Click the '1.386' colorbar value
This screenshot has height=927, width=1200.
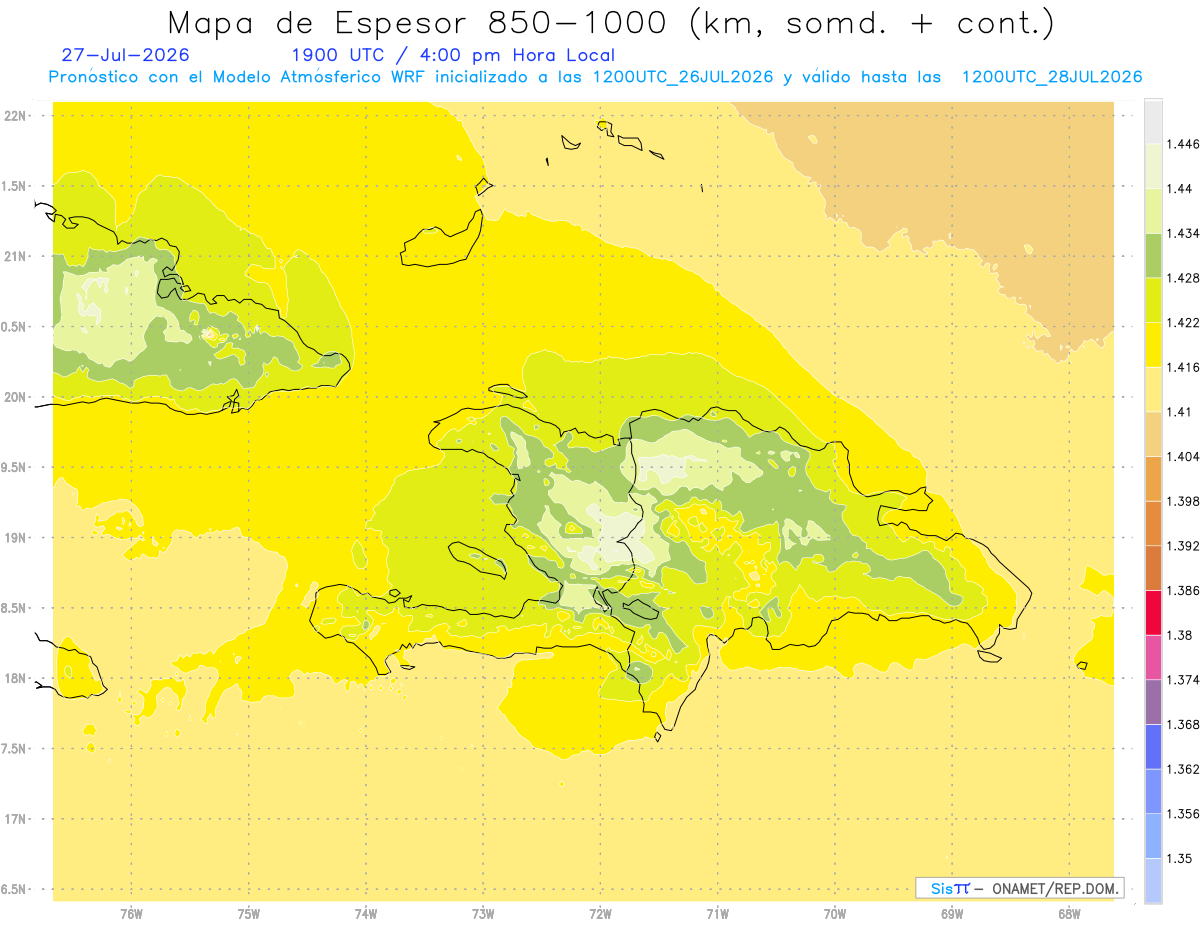pyautogui.click(x=1182, y=591)
